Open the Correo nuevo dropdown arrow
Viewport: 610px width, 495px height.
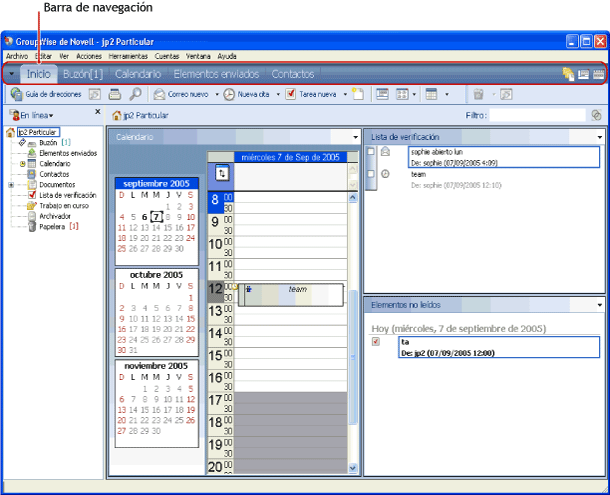[x=217, y=94]
